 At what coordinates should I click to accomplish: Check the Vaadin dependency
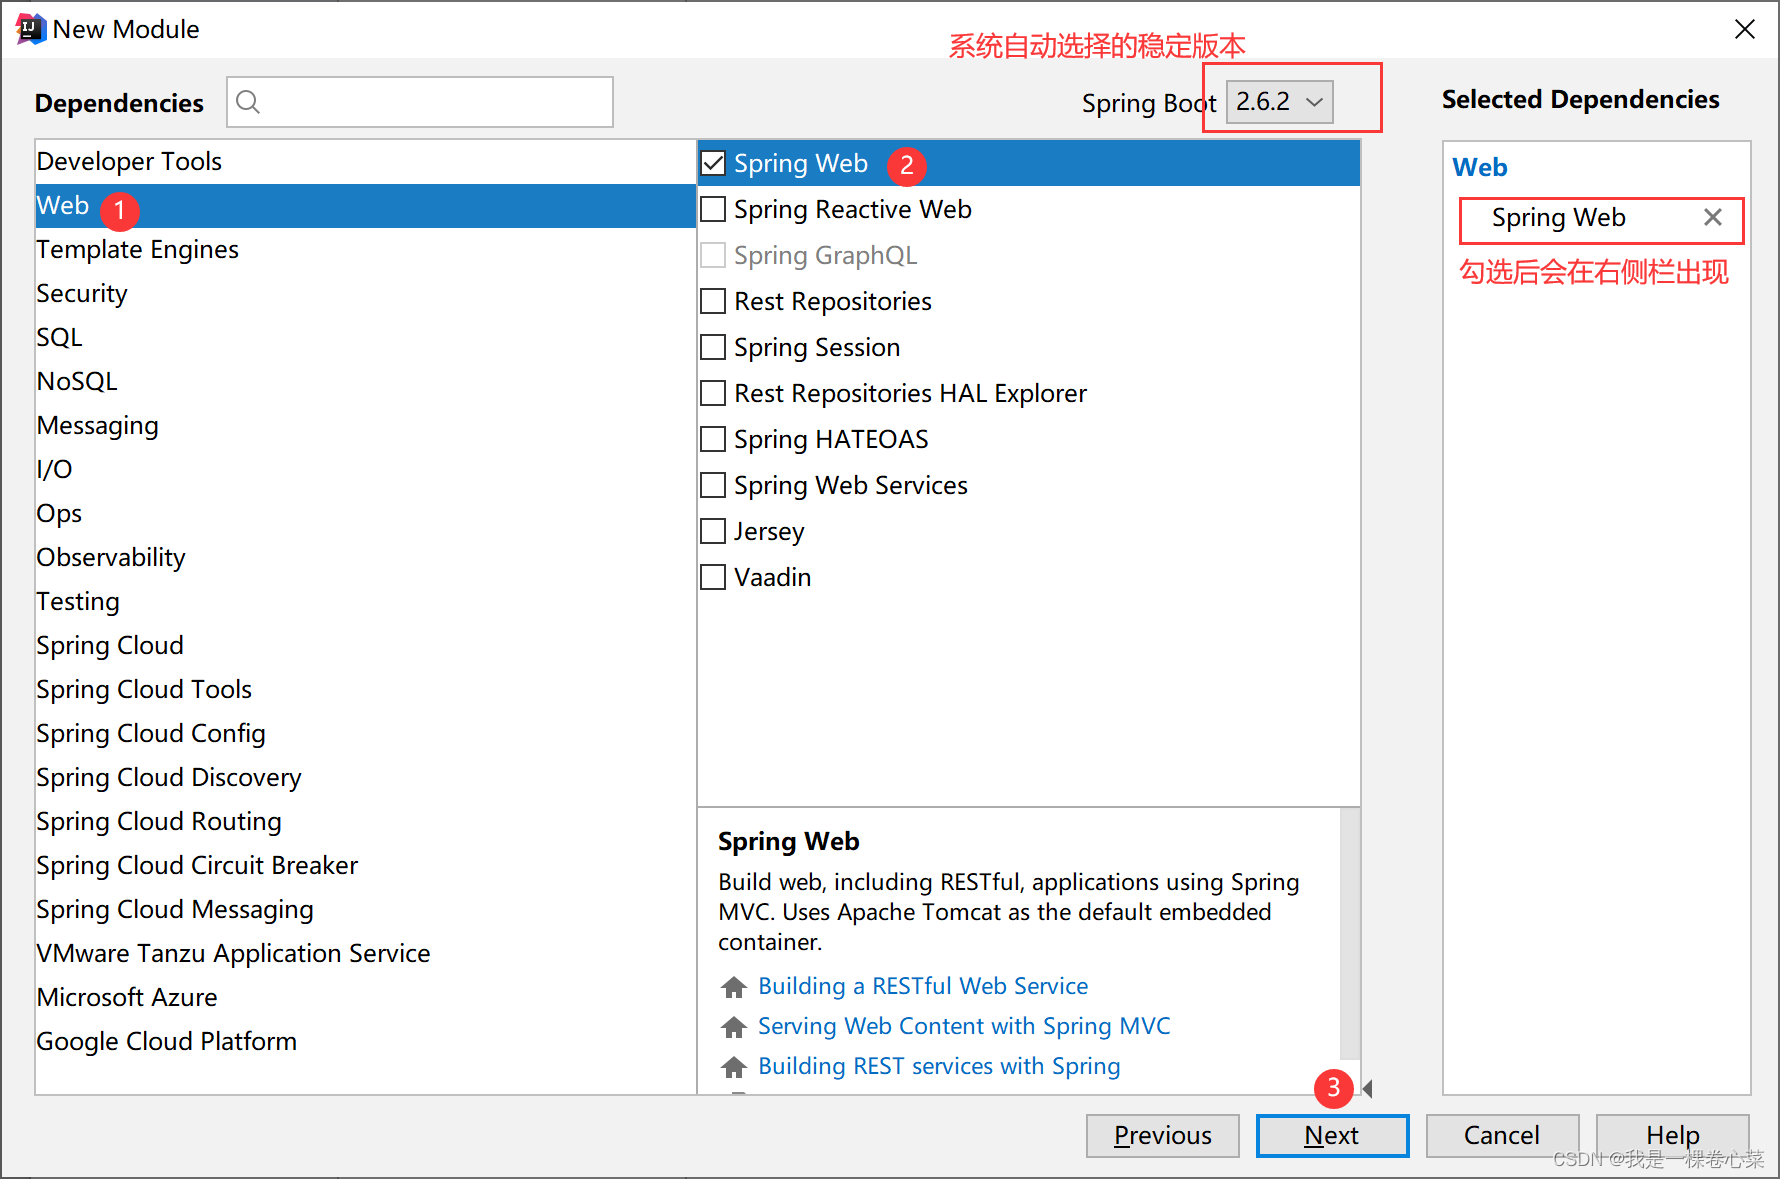(713, 577)
